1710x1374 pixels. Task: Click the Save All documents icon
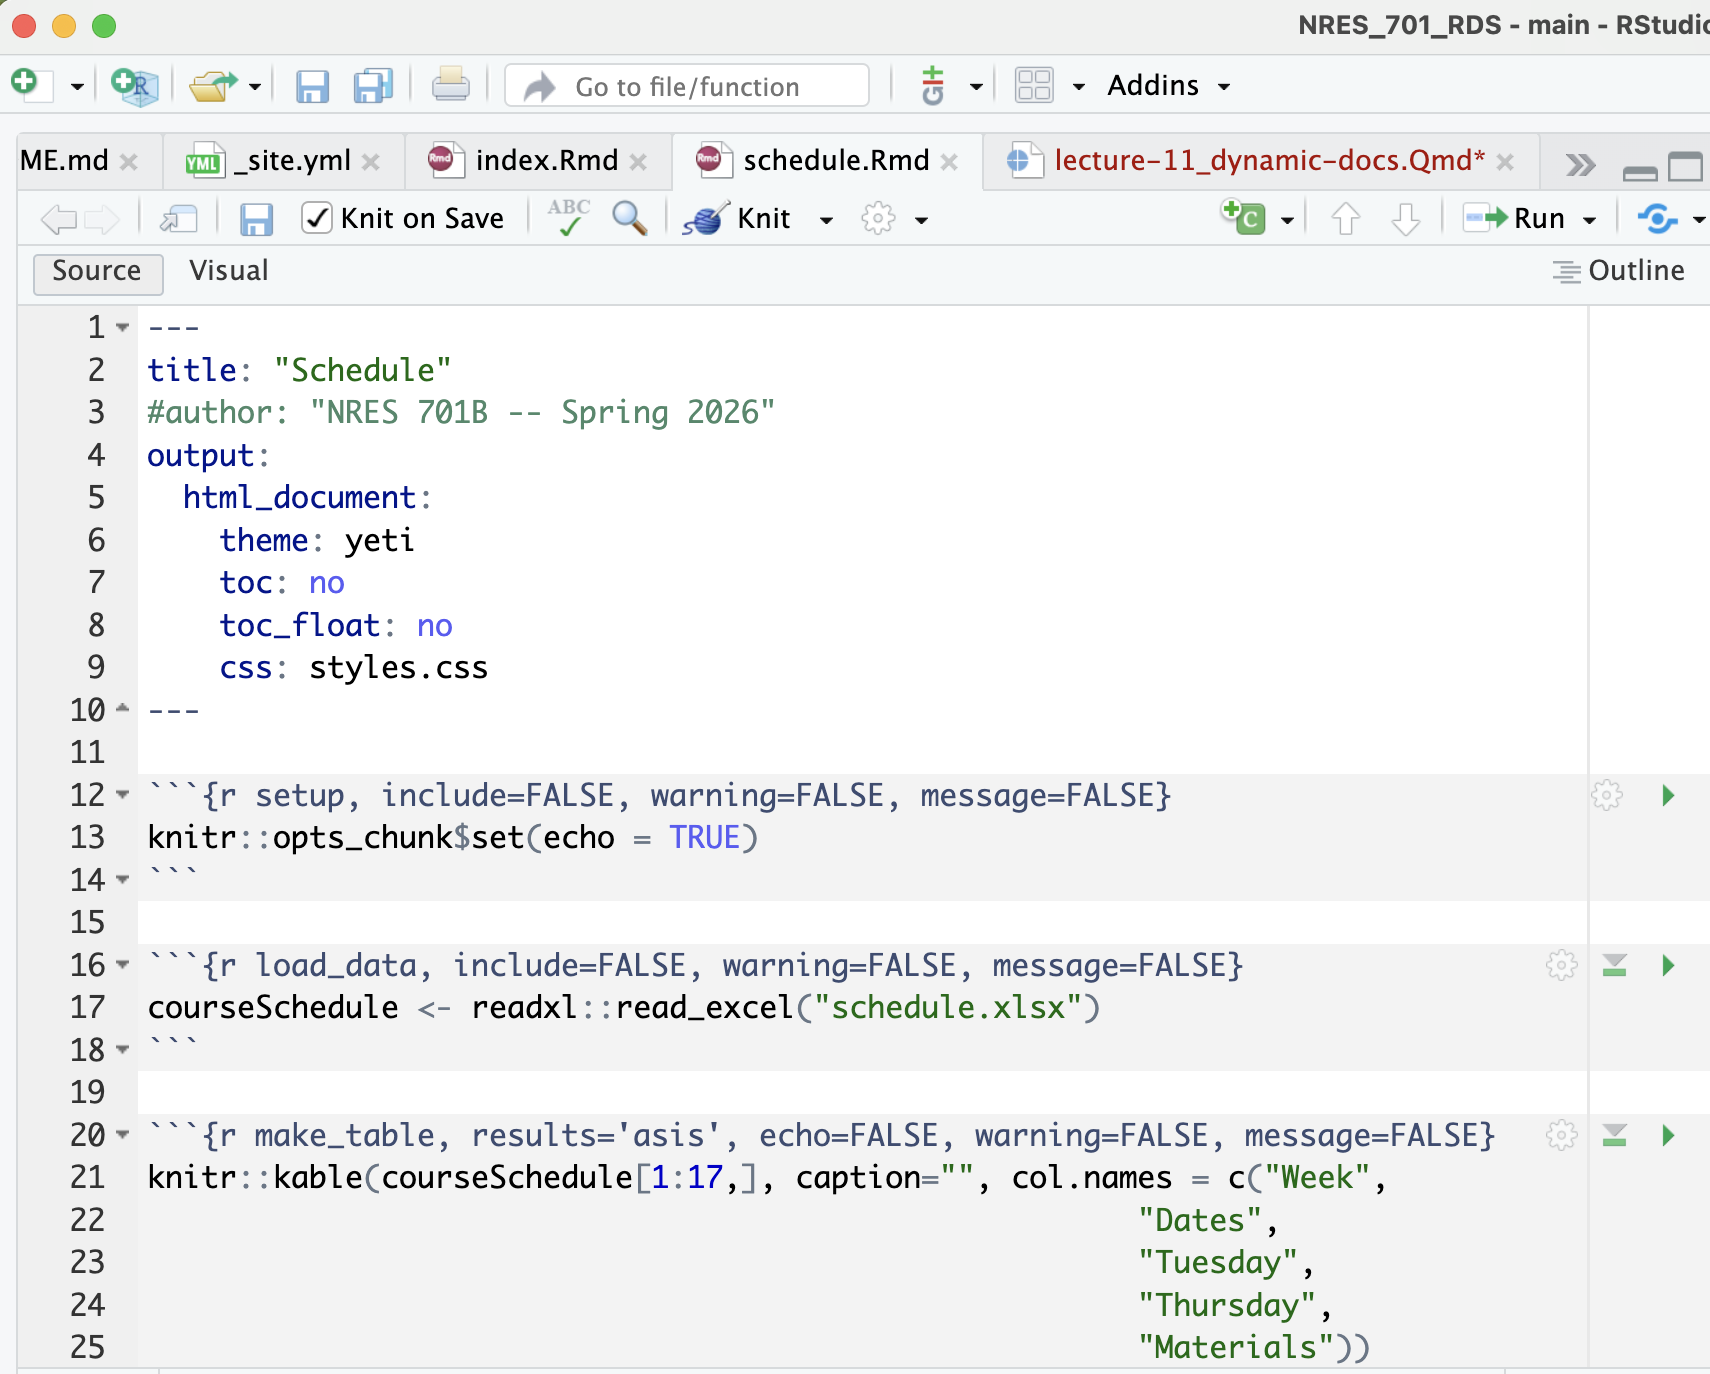tap(373, 86)
